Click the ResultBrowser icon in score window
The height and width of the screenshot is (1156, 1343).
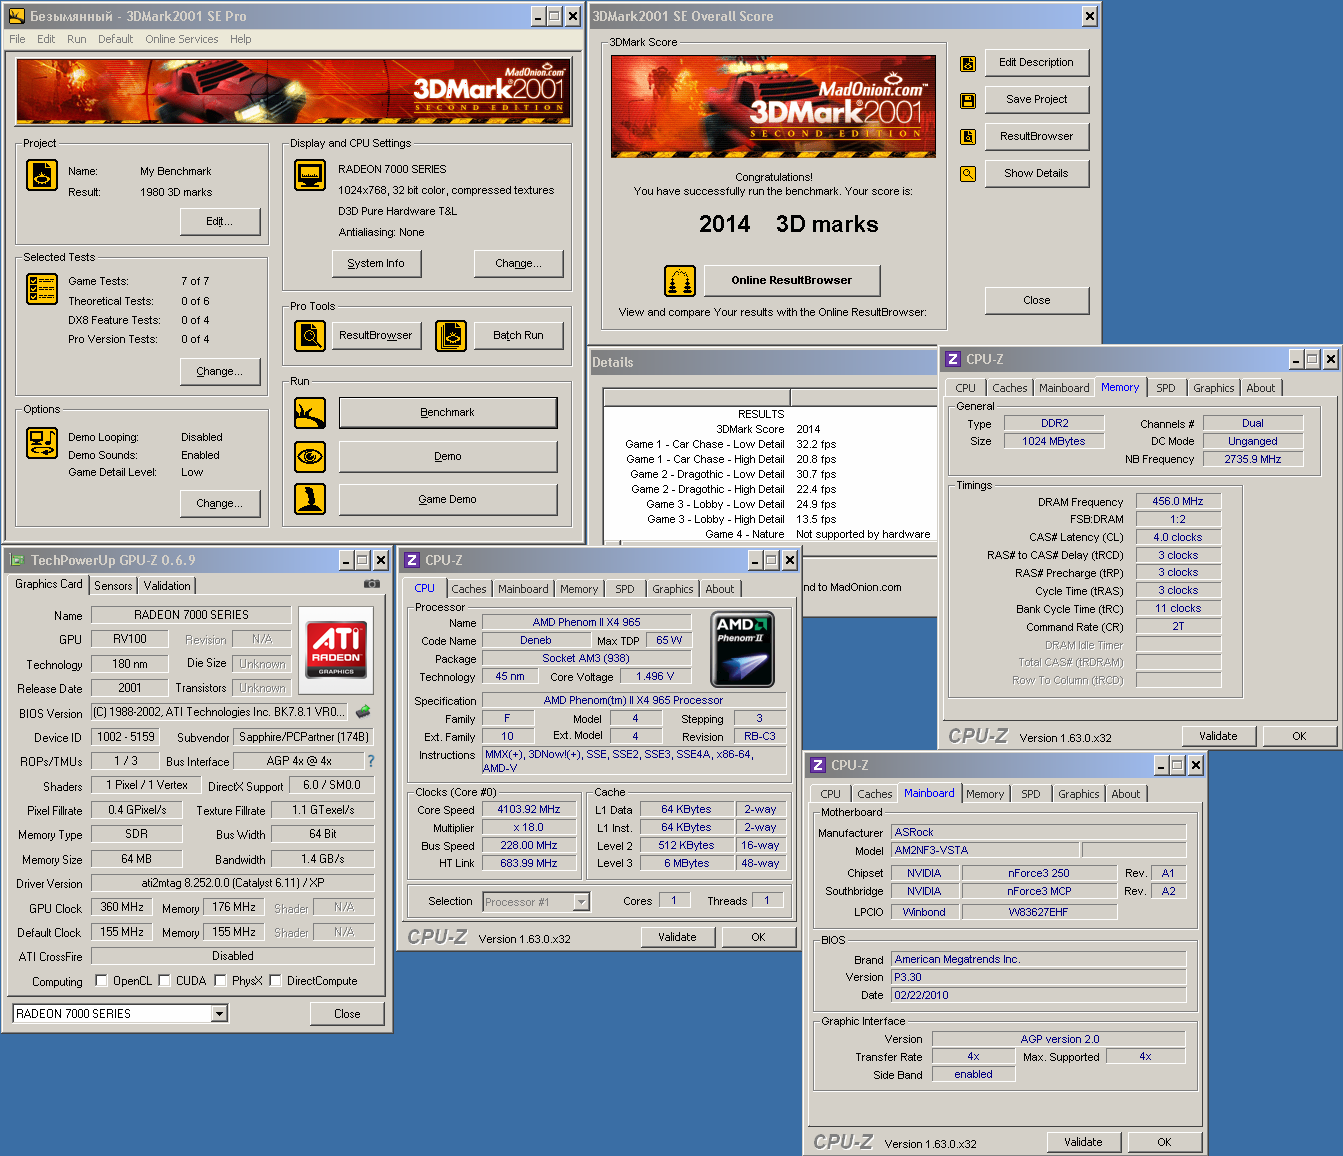click(968, 137)
